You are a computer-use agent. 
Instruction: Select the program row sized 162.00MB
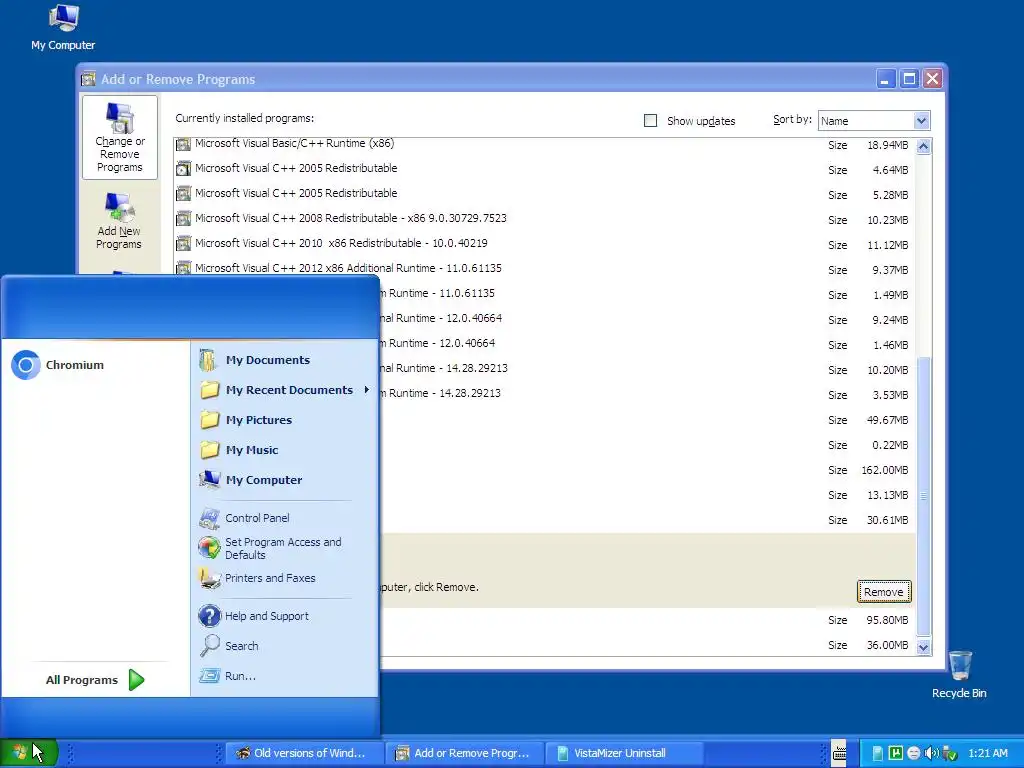coord(647,470)
